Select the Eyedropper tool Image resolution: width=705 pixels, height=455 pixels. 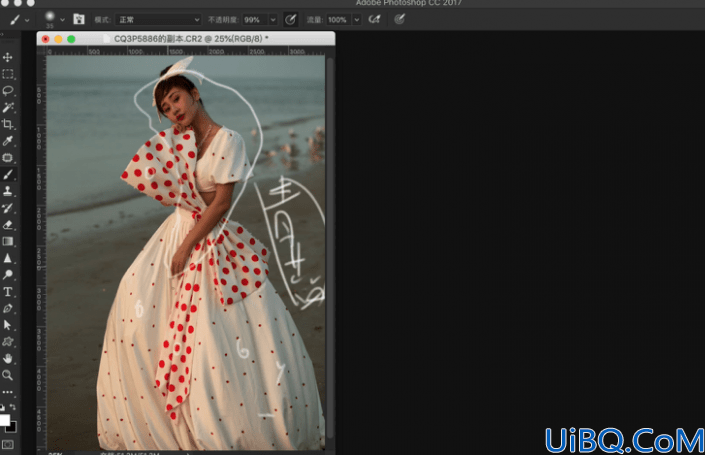(x=8, y=141)
